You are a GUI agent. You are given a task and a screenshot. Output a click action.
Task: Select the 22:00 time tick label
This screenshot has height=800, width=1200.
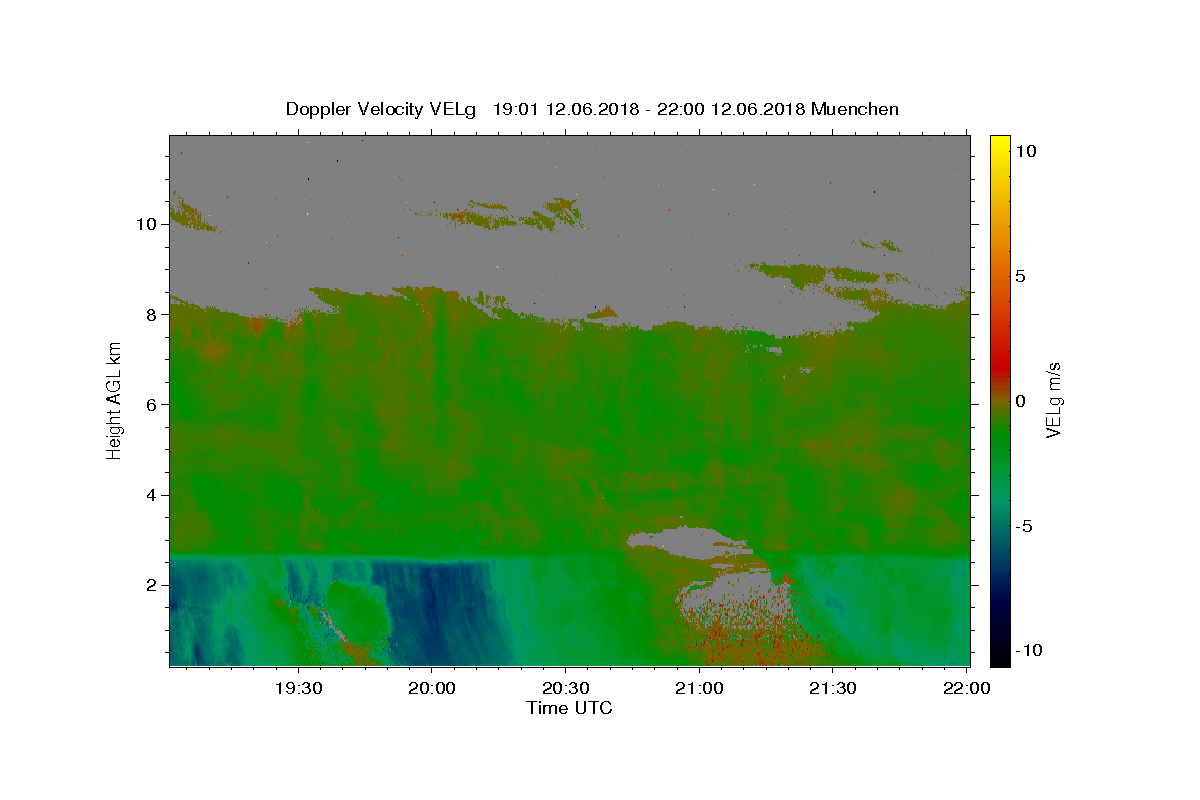point(966,689)
